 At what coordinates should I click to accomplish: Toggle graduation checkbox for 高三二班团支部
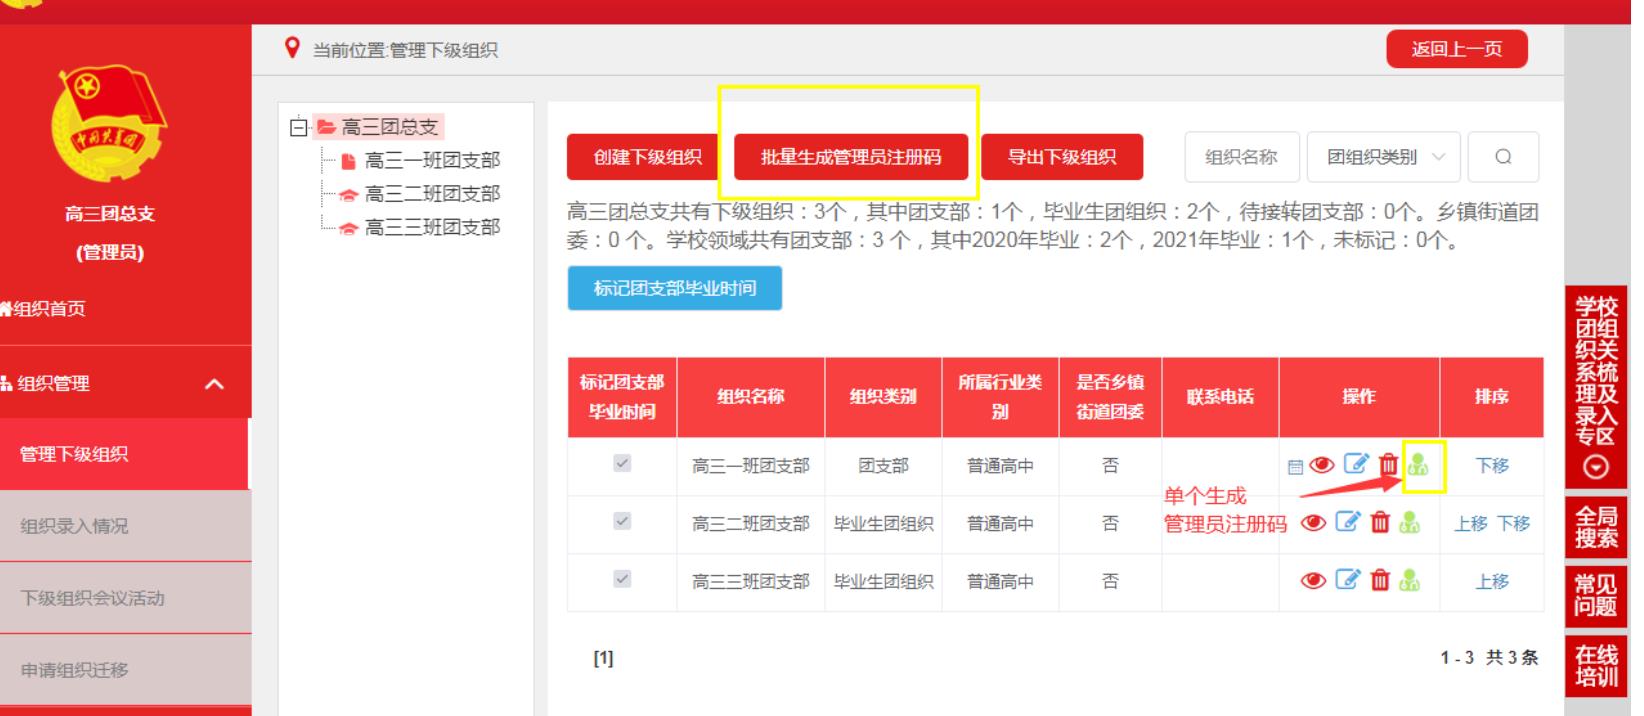622,521
